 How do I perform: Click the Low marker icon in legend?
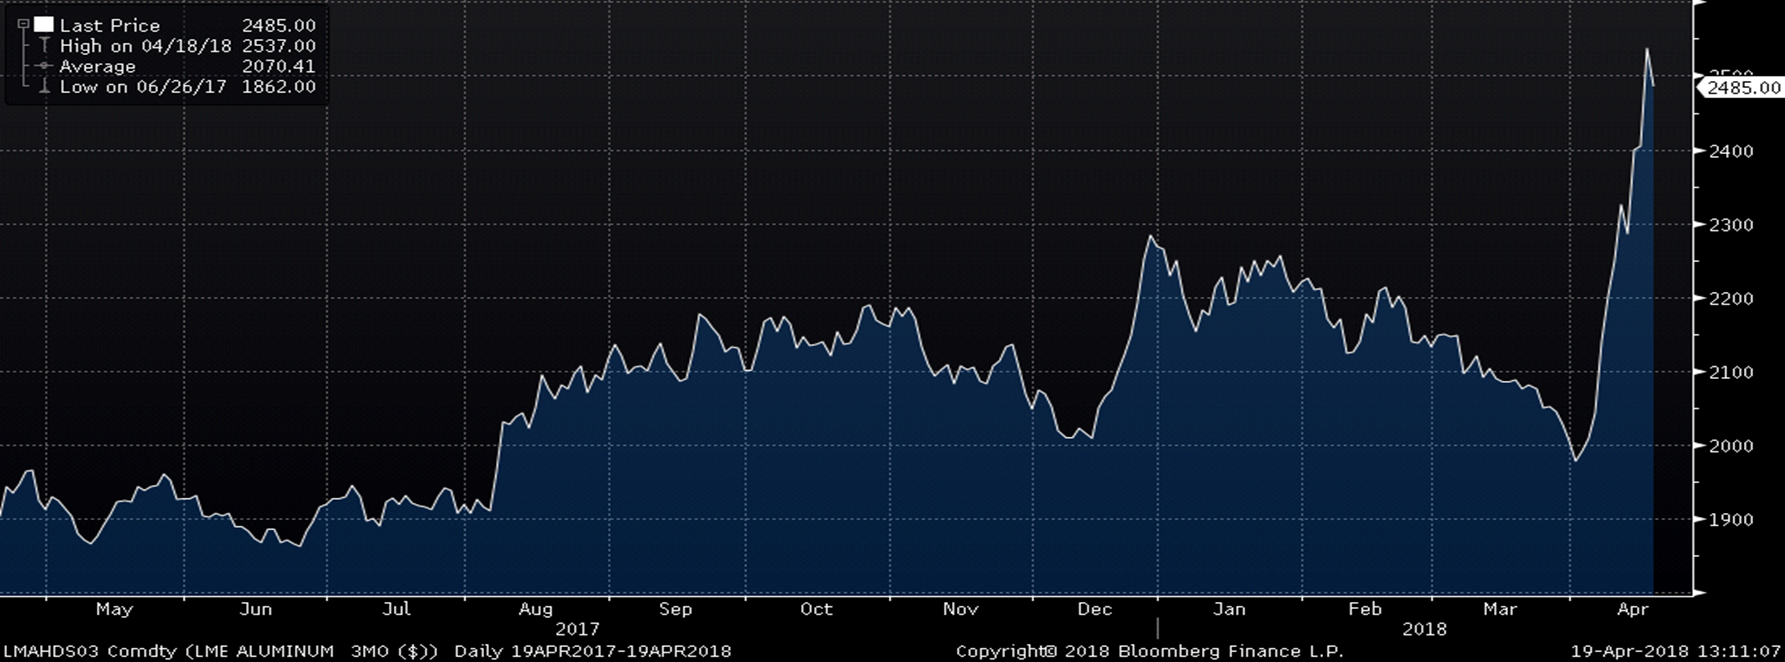[x=44, y=87]
